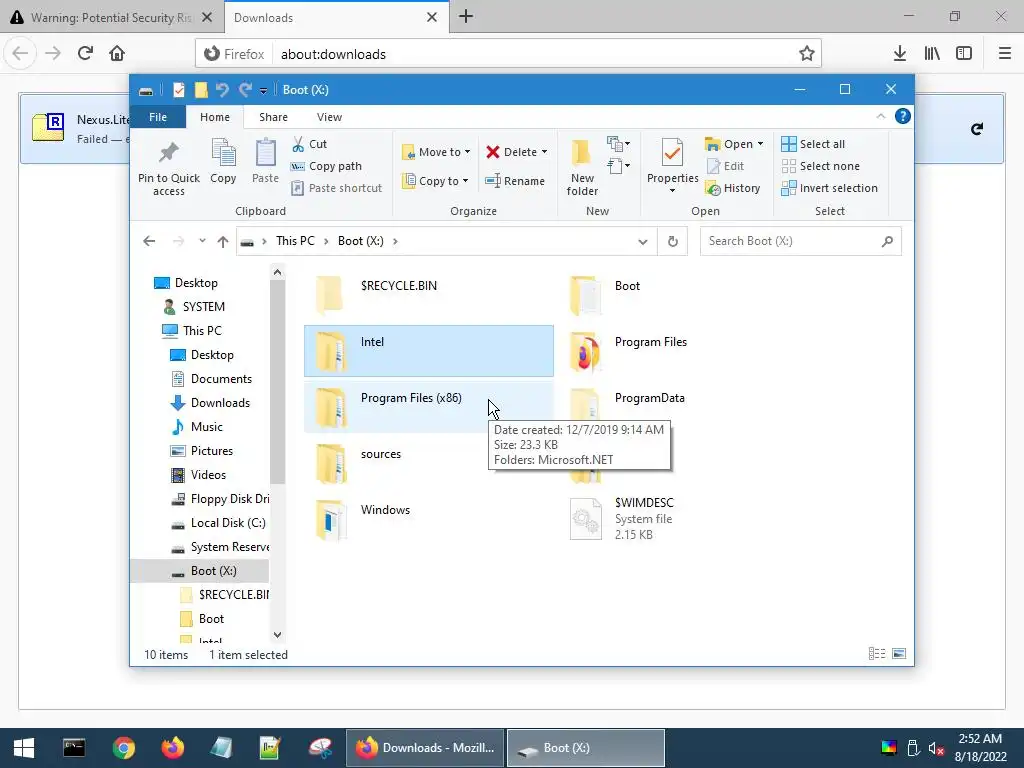The image size is (1024, 768).
Task: Open Customize Quick Access Toolbar dropdown
Action: [263, 90]
